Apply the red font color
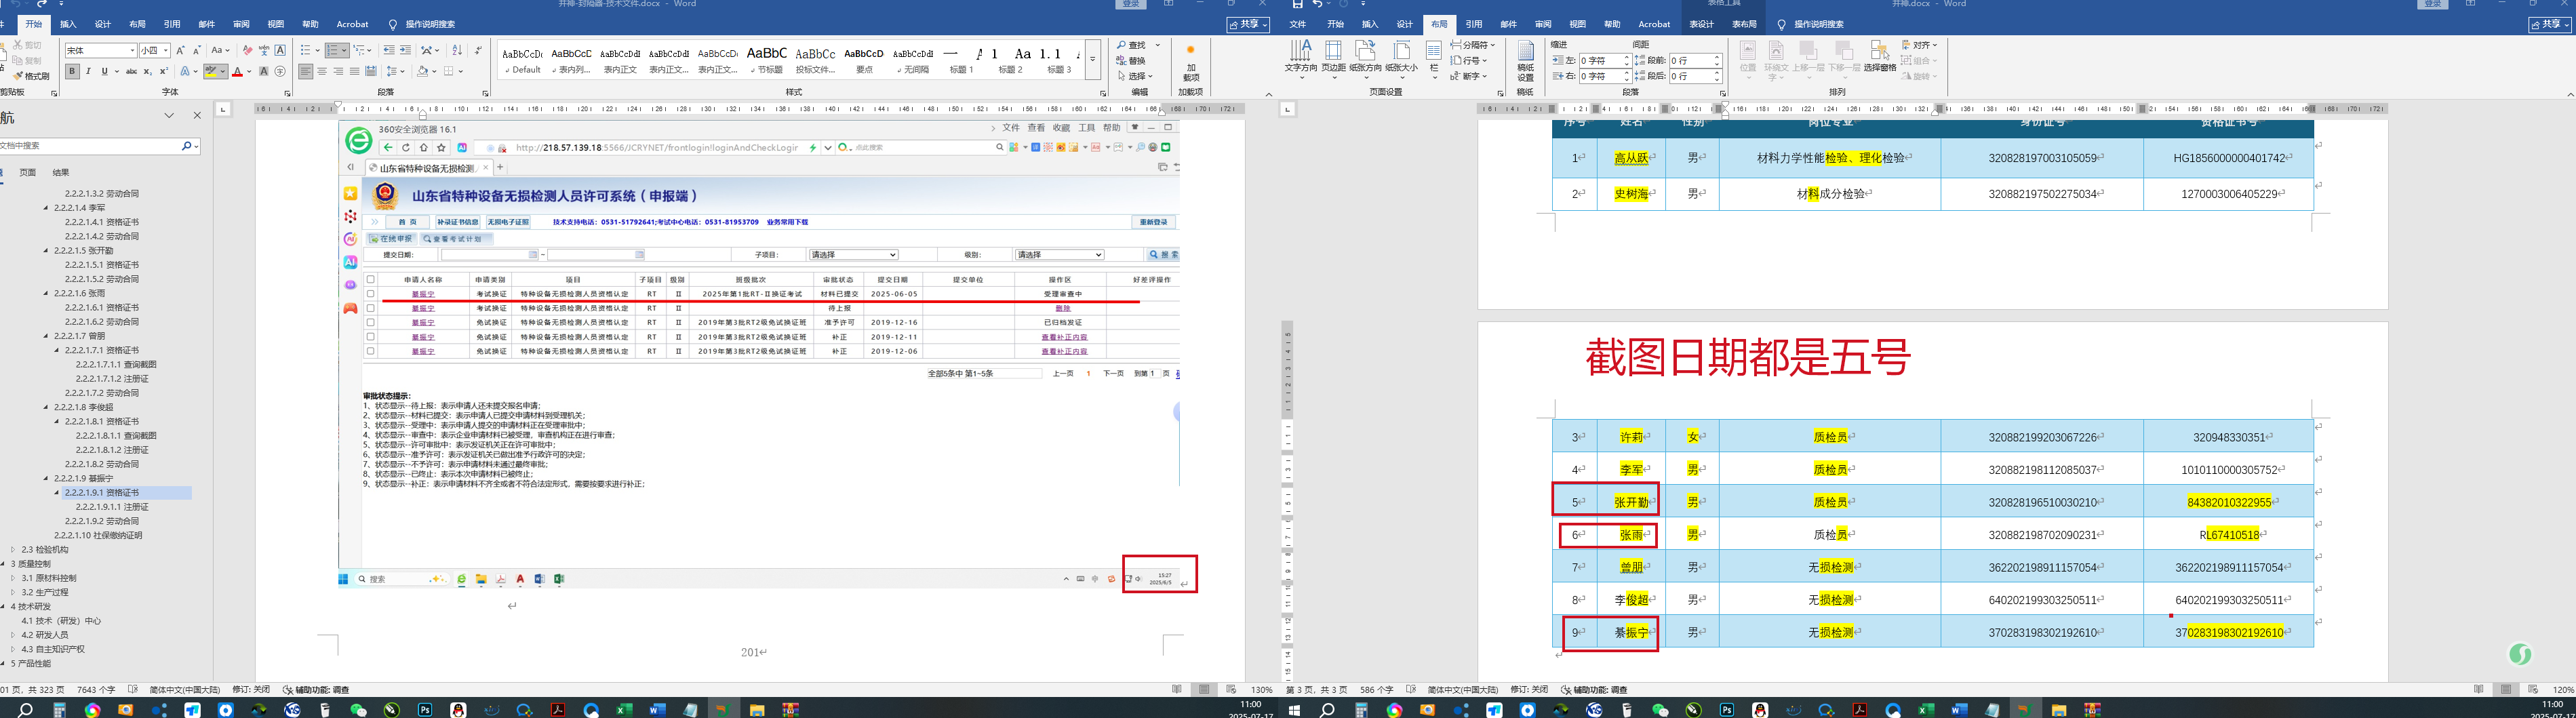The width and height of the screenshot is (2576, 718). (x=237, y=72)
